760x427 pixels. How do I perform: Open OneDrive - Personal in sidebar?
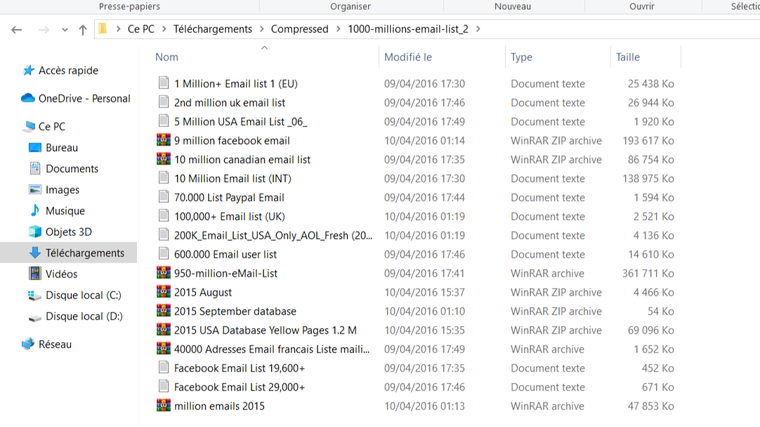[x=84, y=99]
